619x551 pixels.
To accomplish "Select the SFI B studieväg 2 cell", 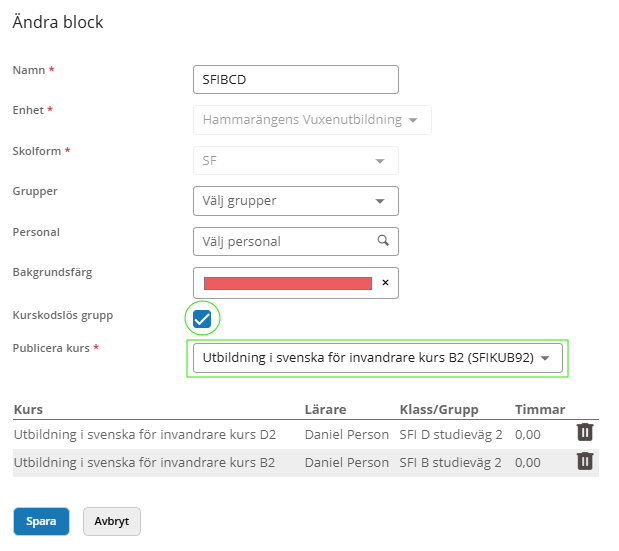I will pos(450,462).
